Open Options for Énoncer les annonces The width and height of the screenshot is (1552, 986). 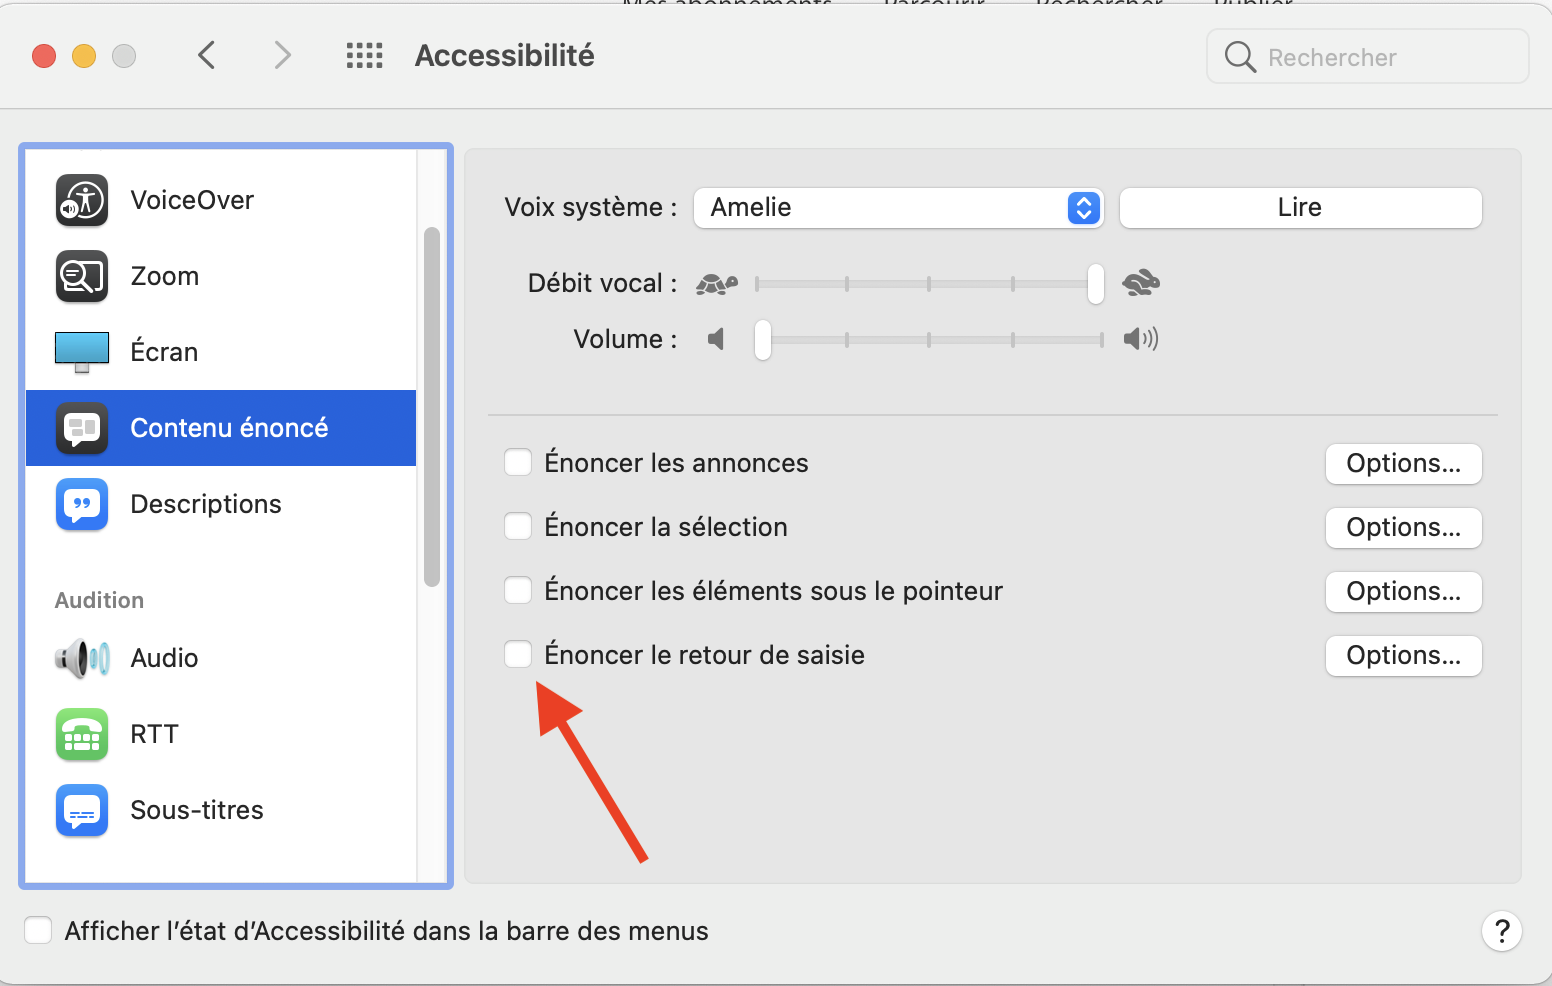tap(1403, 464)
